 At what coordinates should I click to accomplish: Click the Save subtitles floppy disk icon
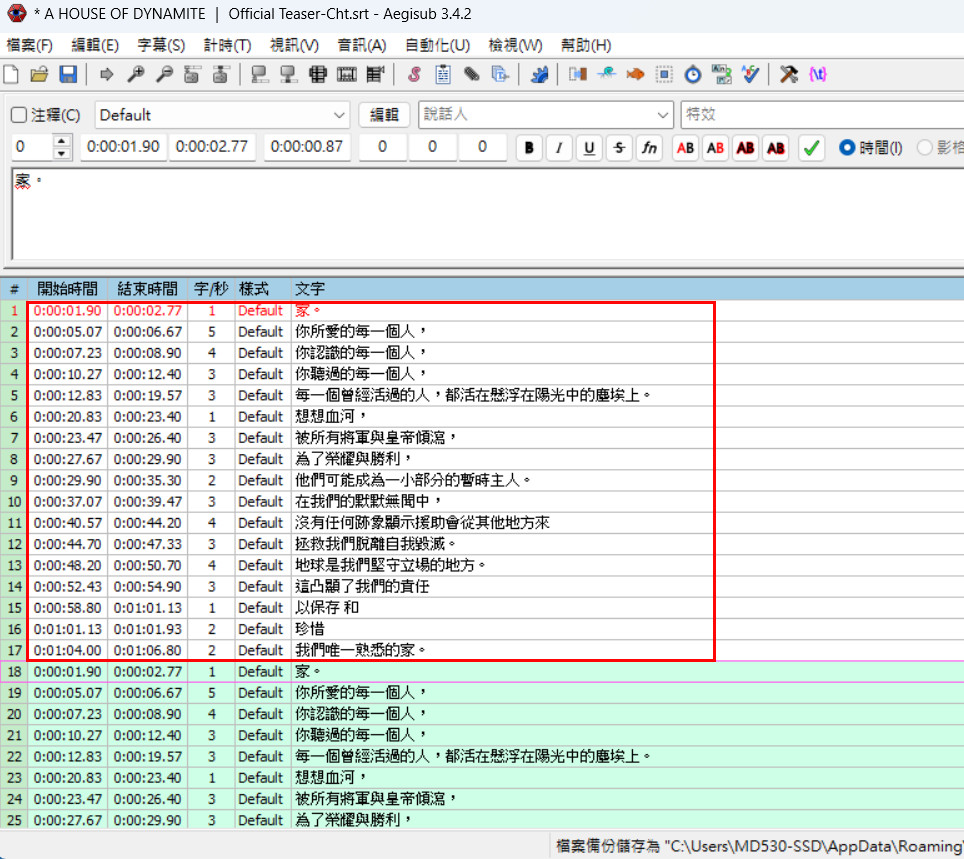68,74
